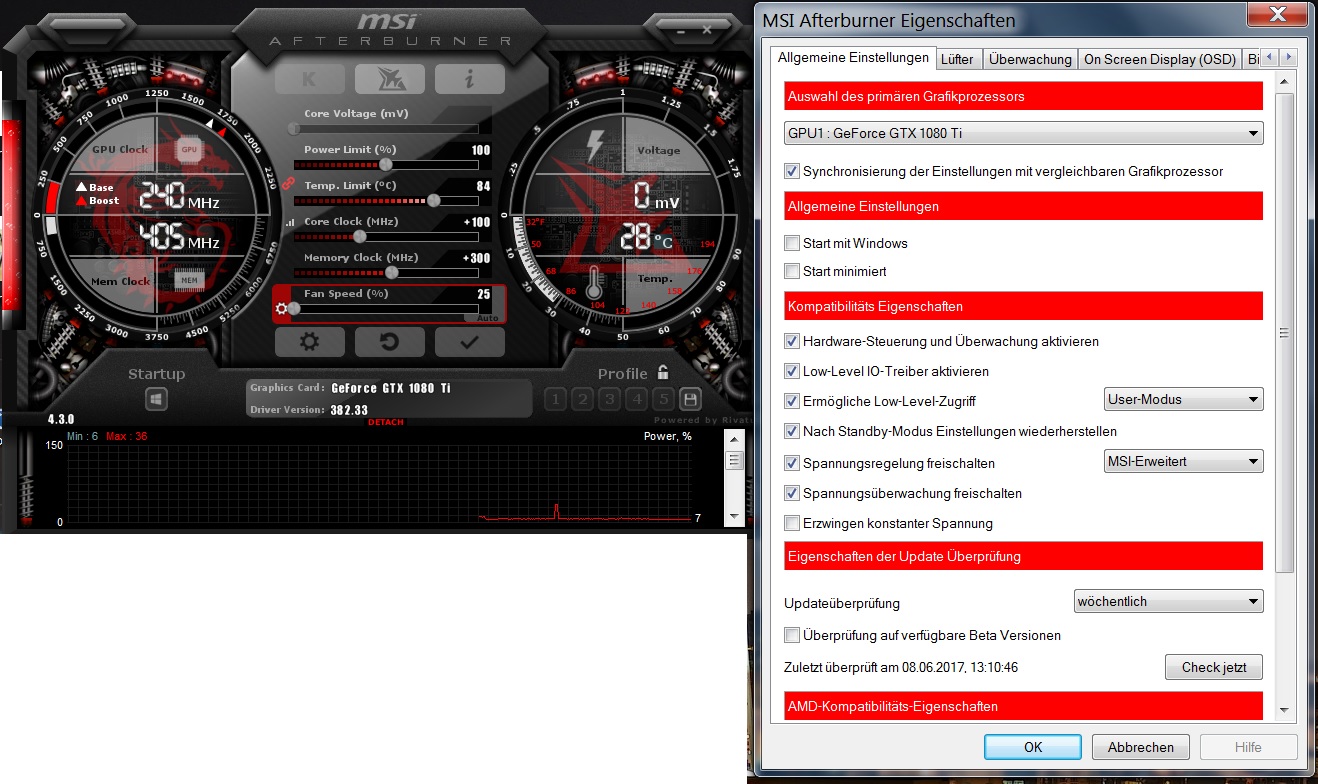This screenshot has width=1318, height=784.
Task: Select profile slot 3
Action: (x=609, y=400)
